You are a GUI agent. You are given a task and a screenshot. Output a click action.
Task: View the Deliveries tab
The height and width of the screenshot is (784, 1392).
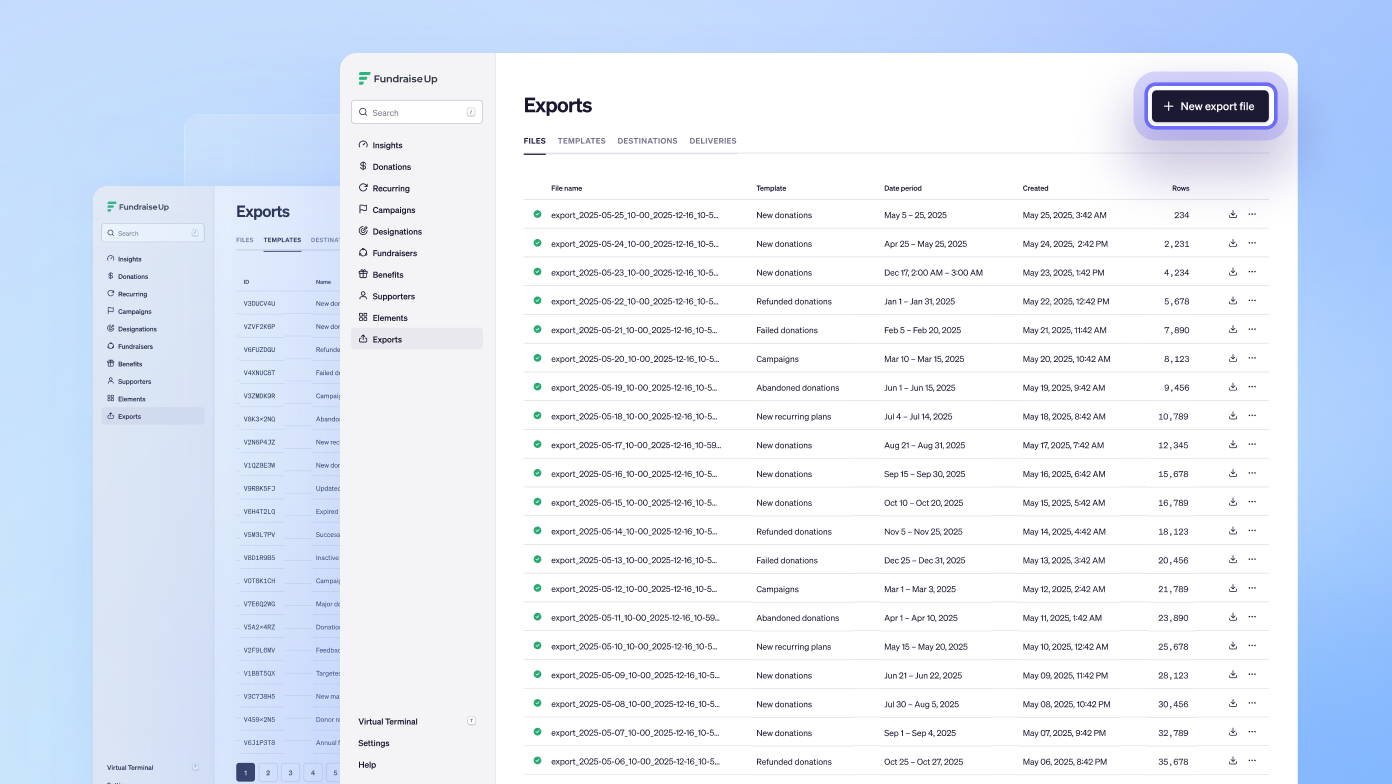[712, 141]
